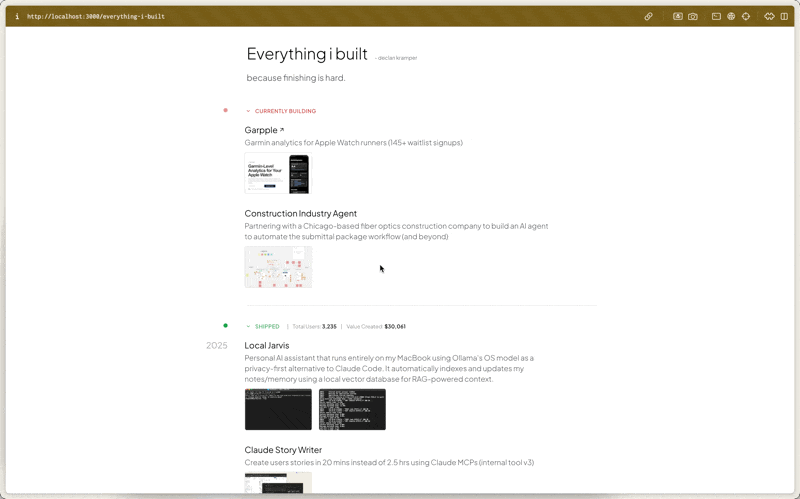Viewport: 800px width, 499px height.
Task: Click the page info icon beside URL
Action: [17, 17]
